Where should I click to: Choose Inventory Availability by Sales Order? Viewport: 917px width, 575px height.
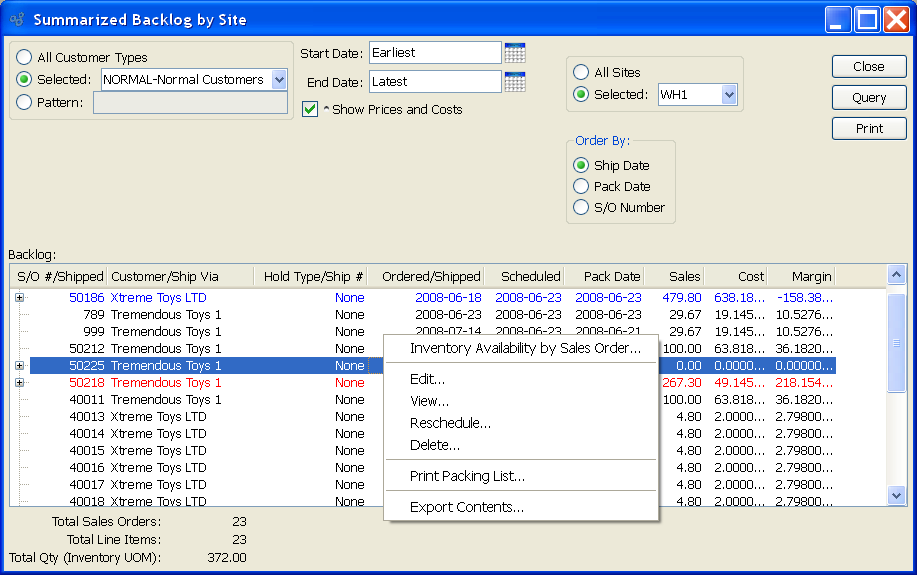point(525,348)
